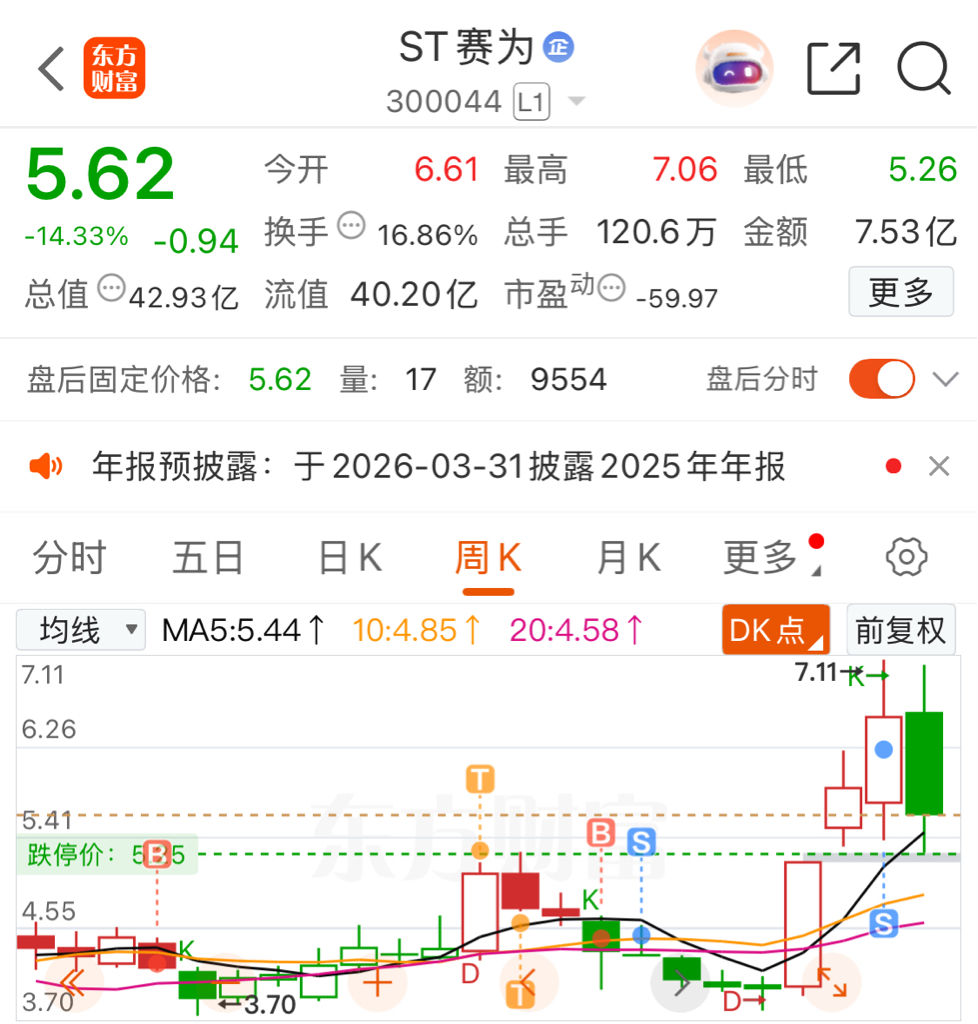The image size is (978, 1024).
Task: Tap the grey right-arrow chart icon
Action: coord(680,982)
